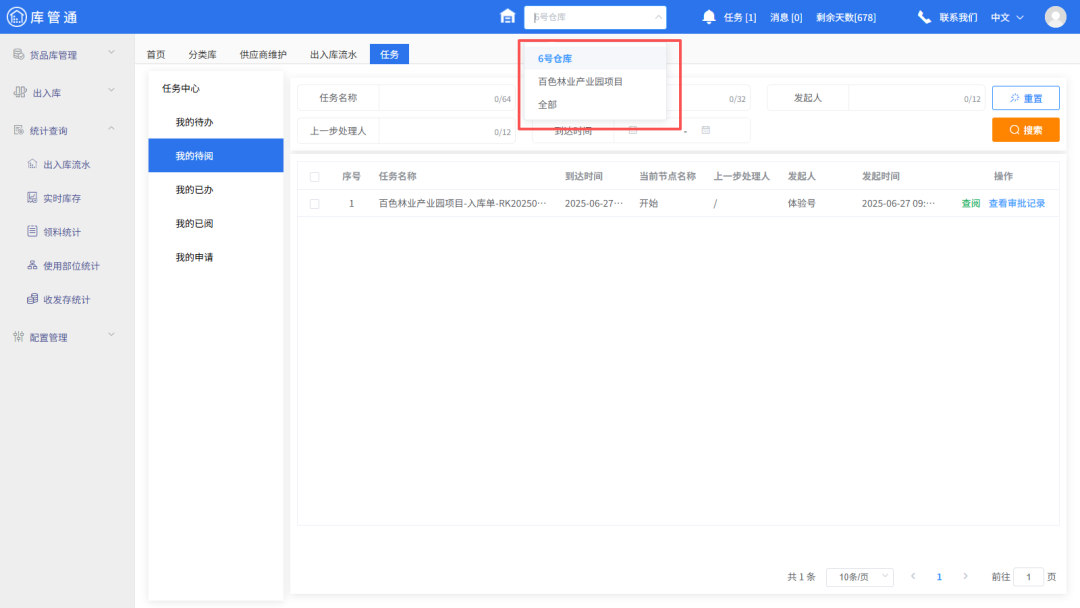
Task: Click the 实时库存 sidebar item text
Action: point(62,198)
